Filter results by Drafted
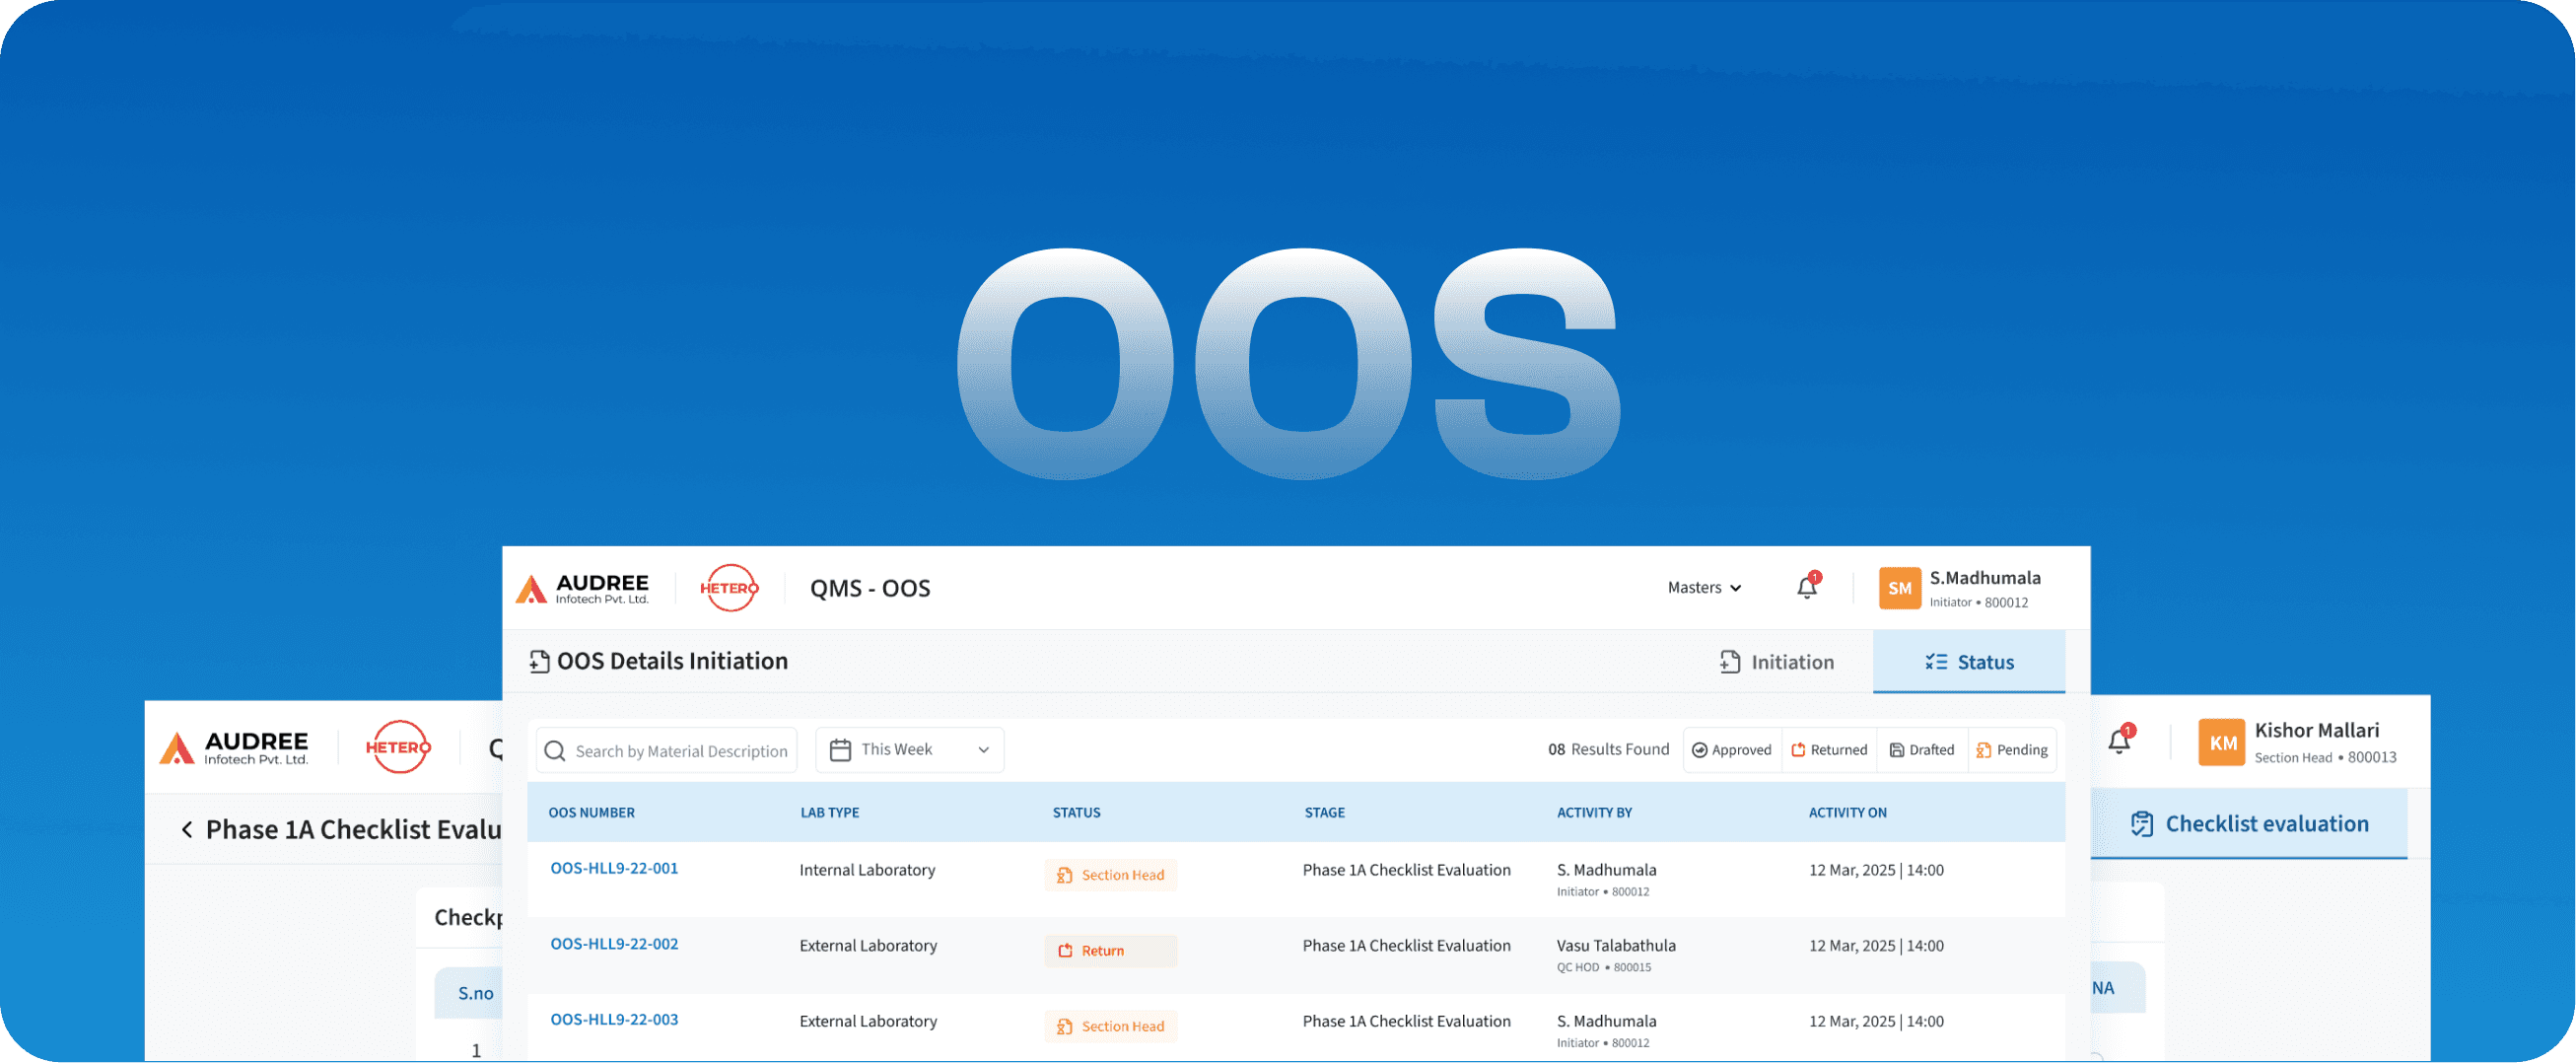 [x=1922, y=750]
